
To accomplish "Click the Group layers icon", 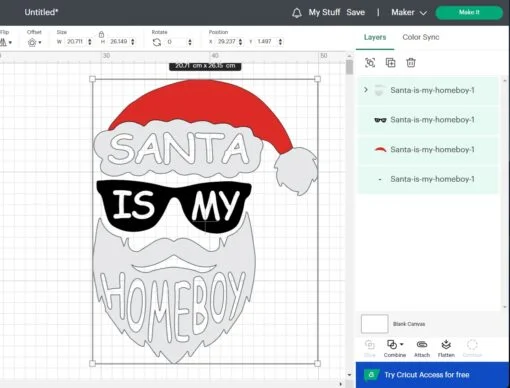I will coord(370,63).
